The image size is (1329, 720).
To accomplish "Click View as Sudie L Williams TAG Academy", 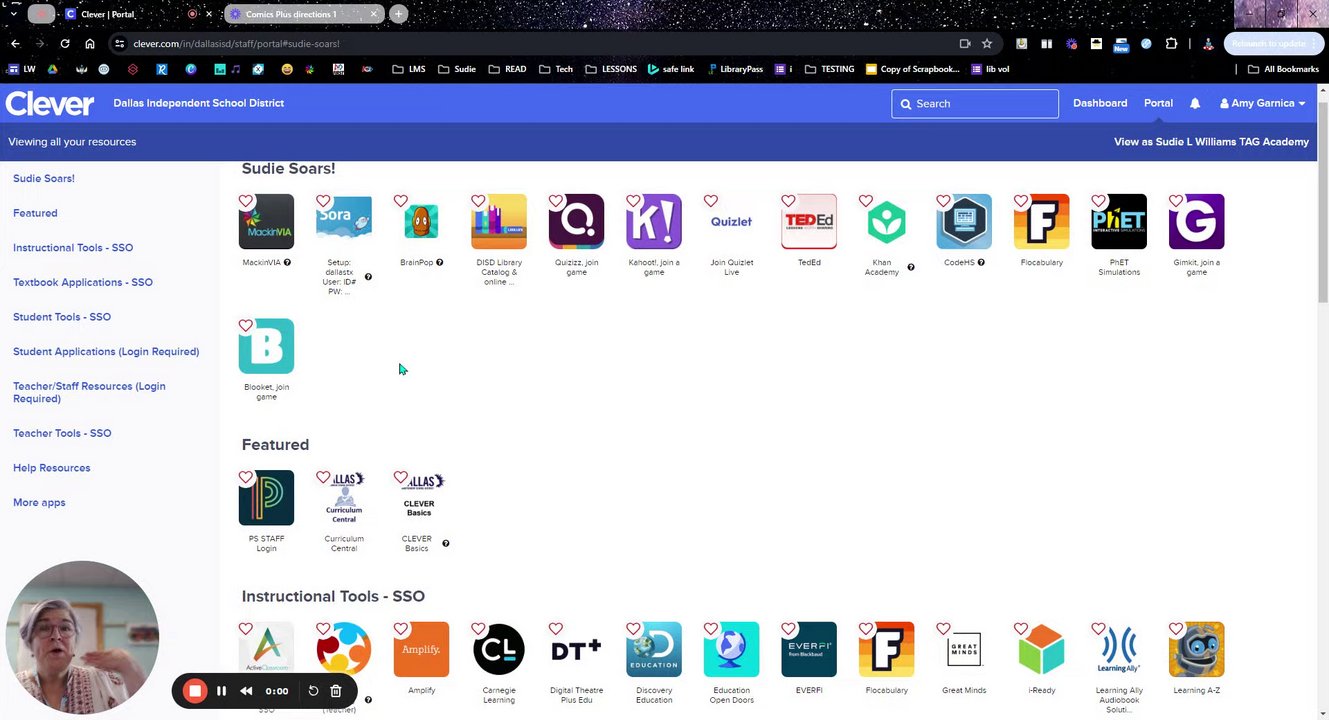I will [1211, 142].
